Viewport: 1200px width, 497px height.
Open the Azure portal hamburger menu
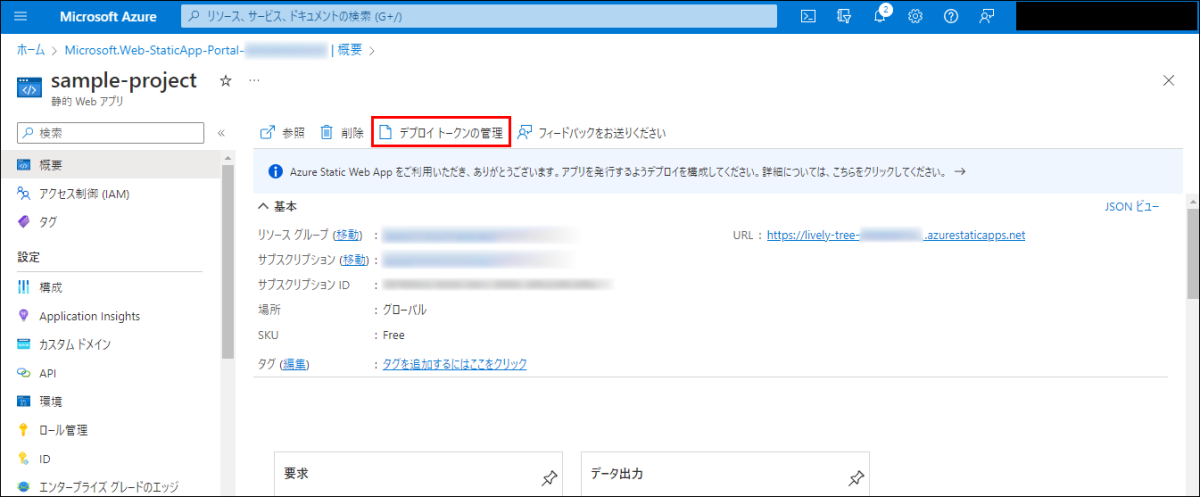tap(21, 17)
